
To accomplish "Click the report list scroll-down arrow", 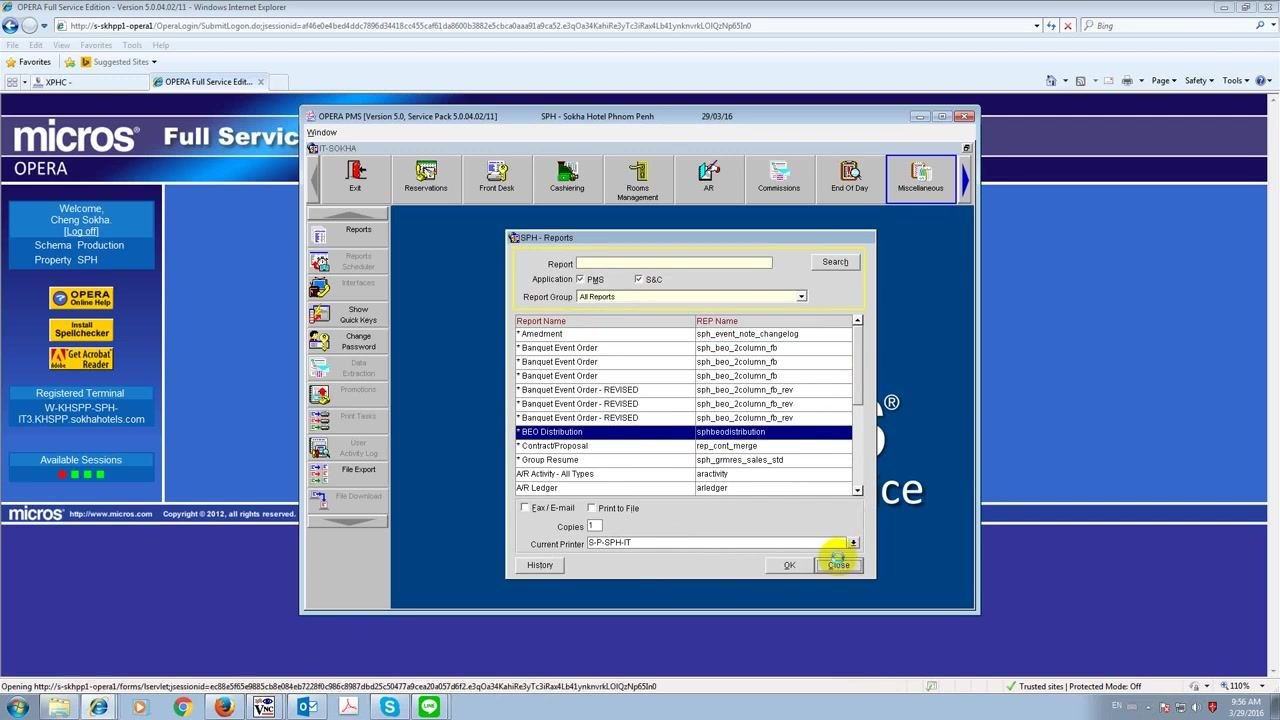I will pos(857,490).
